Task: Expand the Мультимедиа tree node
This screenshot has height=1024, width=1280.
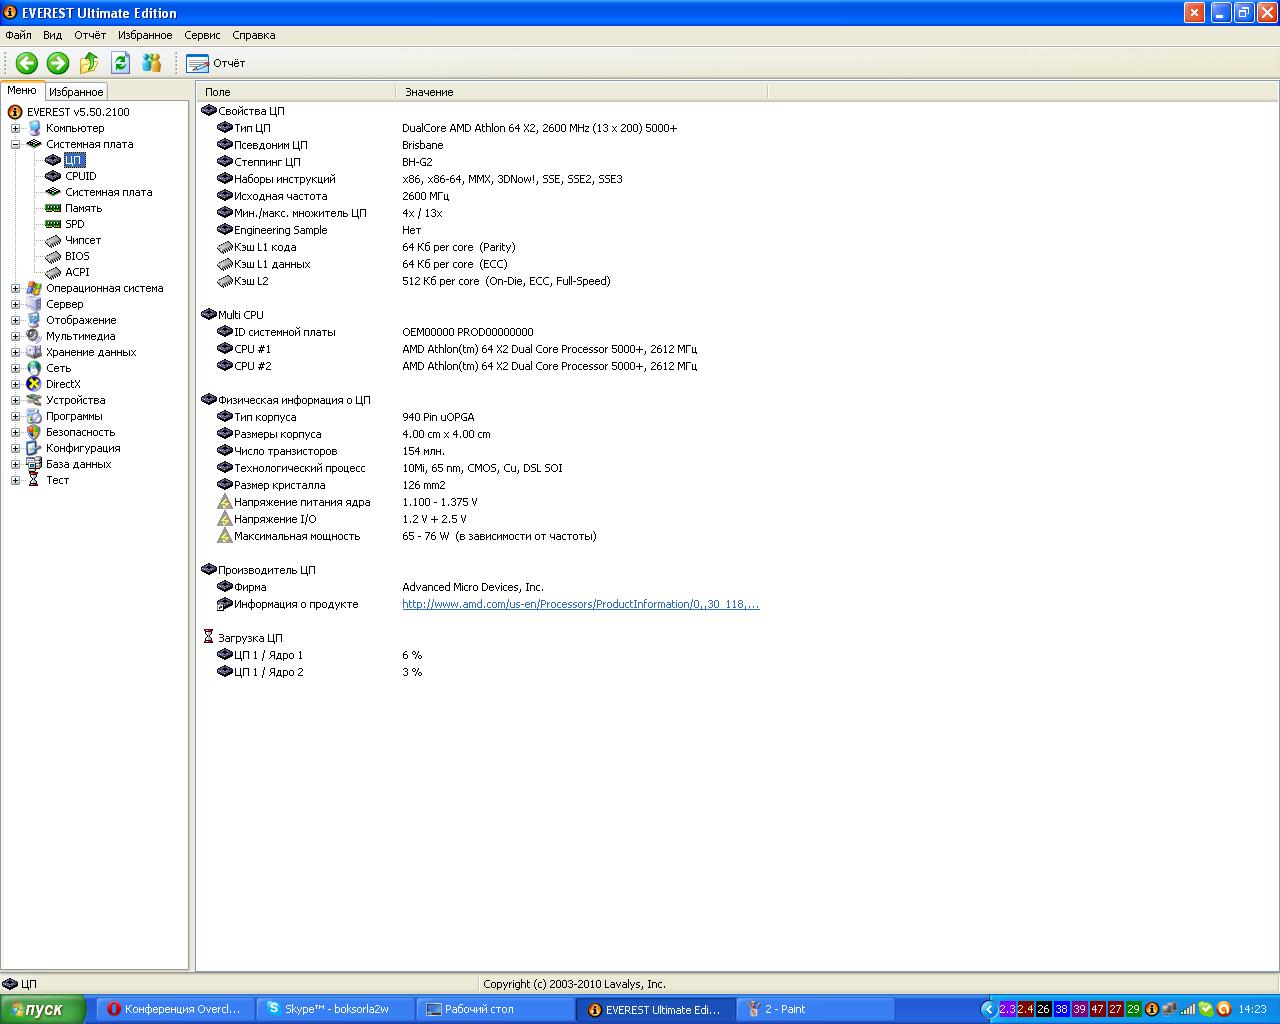Action: (15, 336)
